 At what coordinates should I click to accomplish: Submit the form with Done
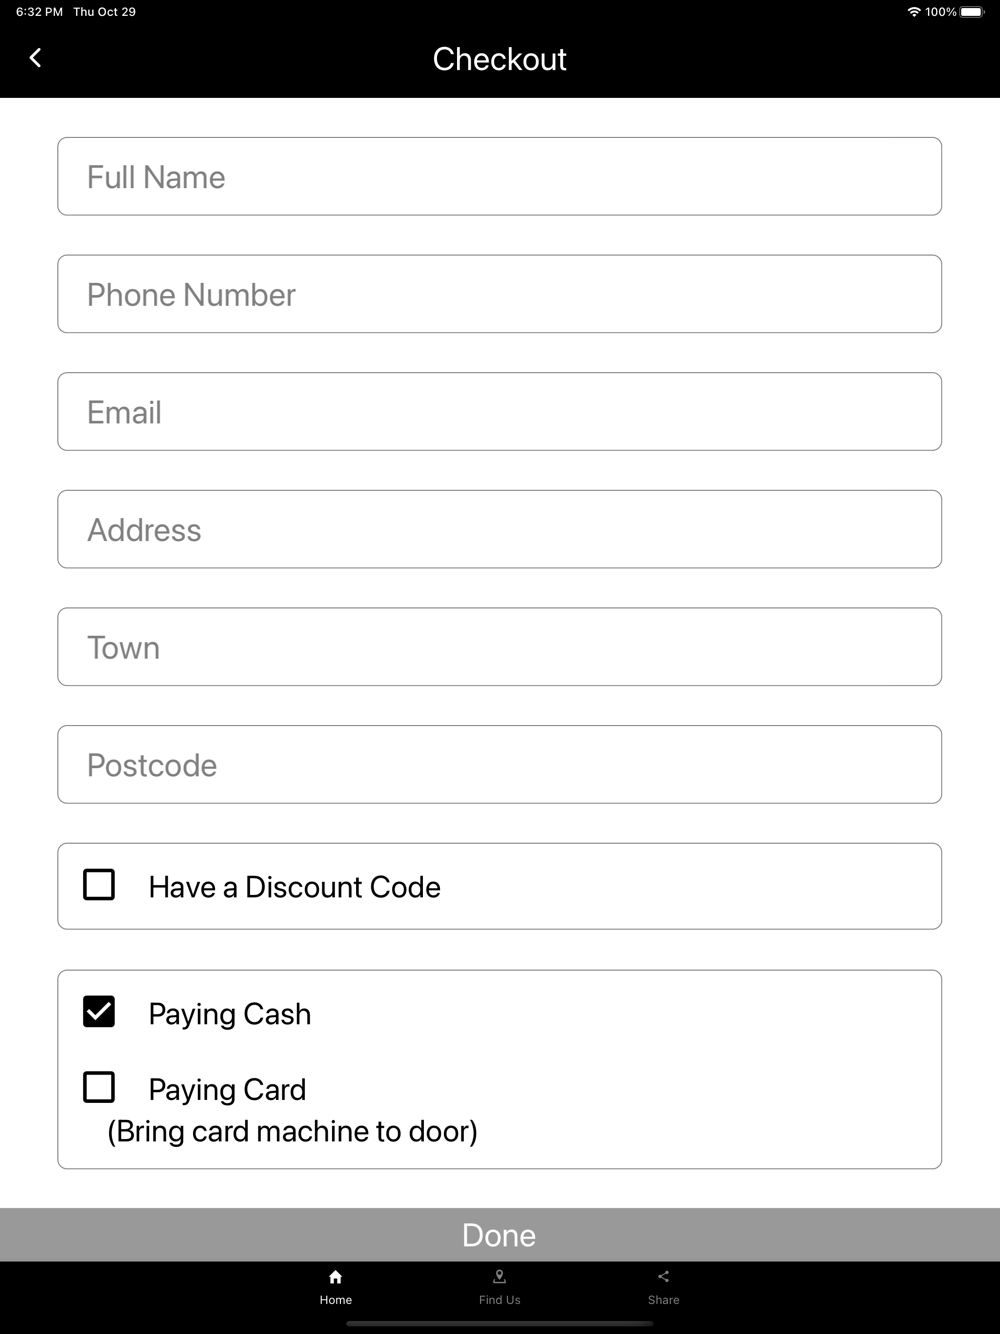pyautogui.click(x=500, y=1235)
